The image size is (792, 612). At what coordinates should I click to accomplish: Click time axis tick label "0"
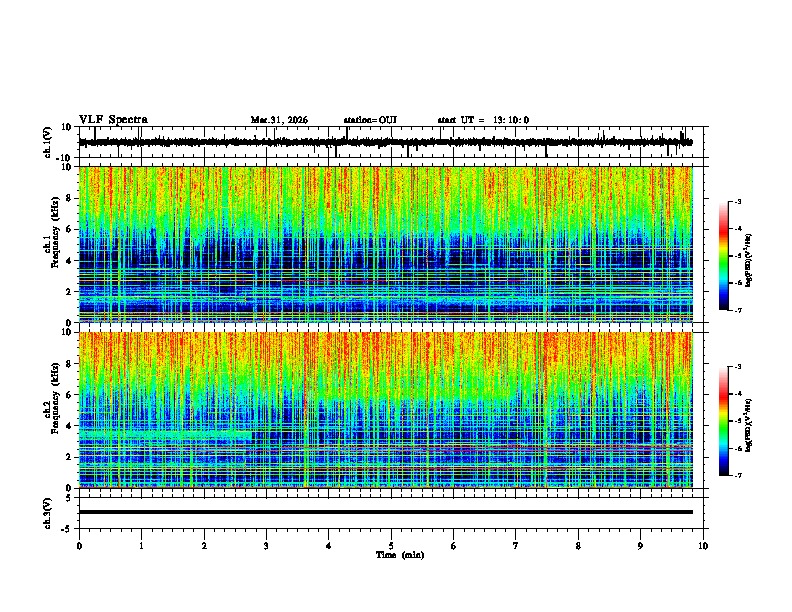tap(79, 546)
